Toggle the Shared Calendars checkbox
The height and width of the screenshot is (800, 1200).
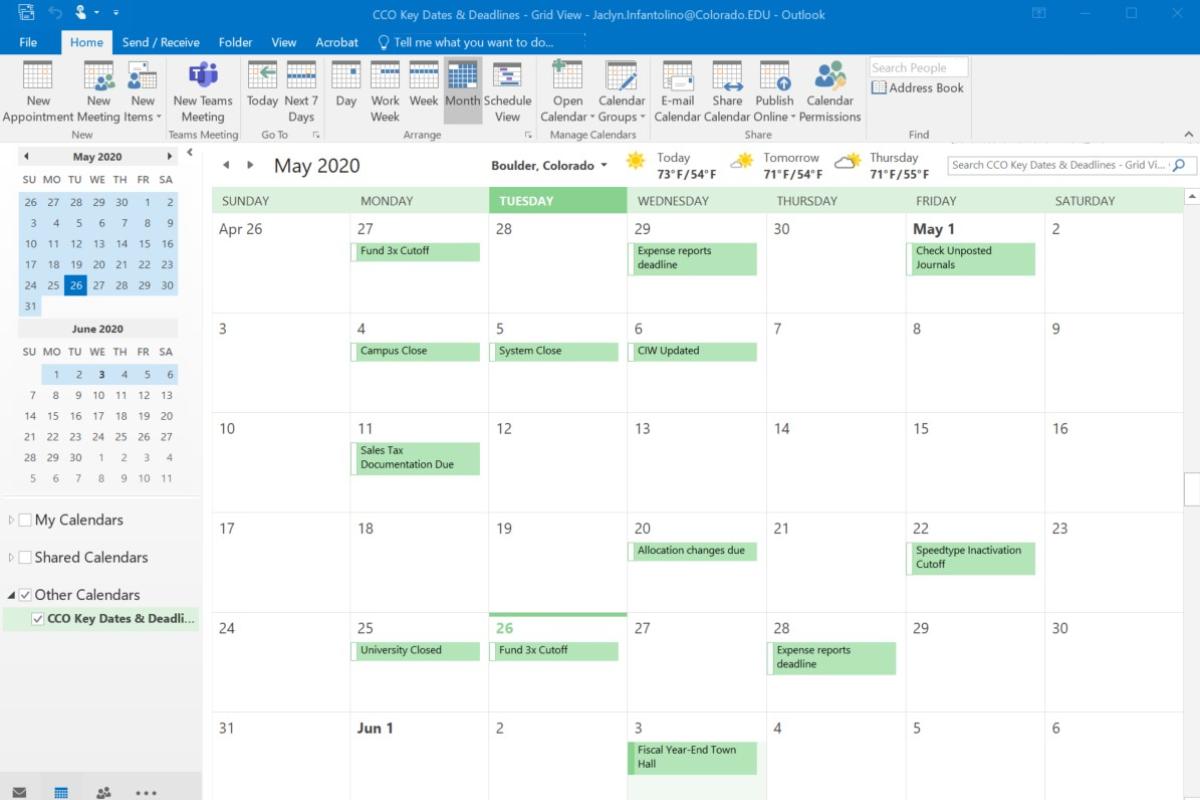[25, 557]
